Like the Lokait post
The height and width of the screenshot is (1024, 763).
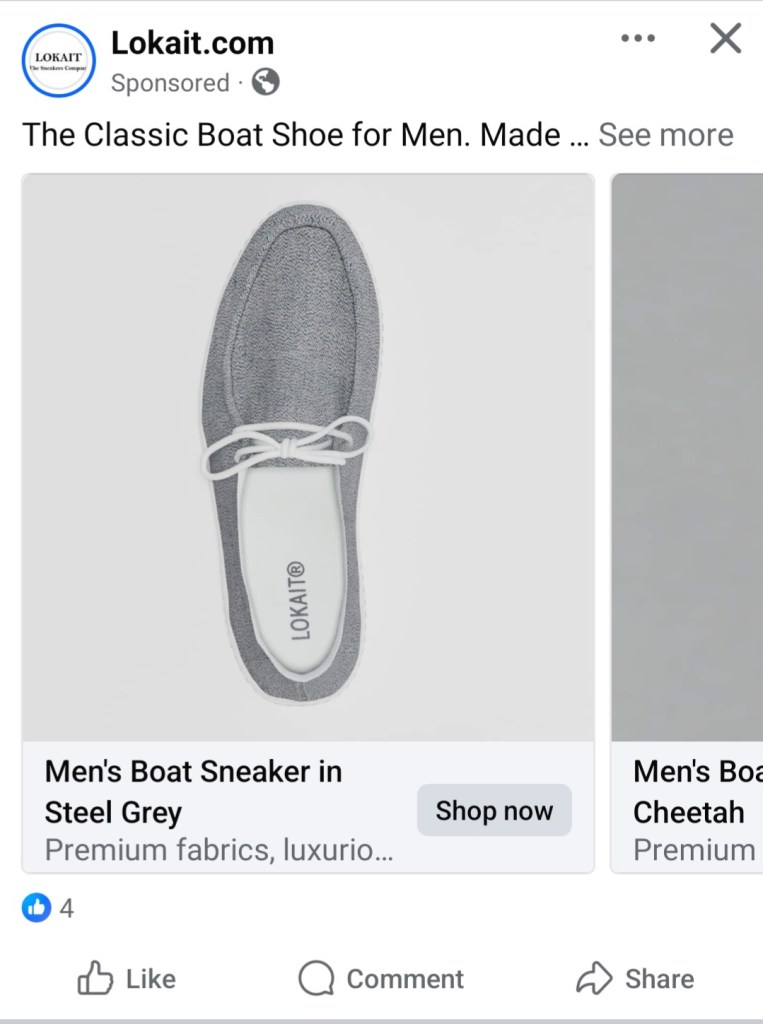[x=127, y=978]
